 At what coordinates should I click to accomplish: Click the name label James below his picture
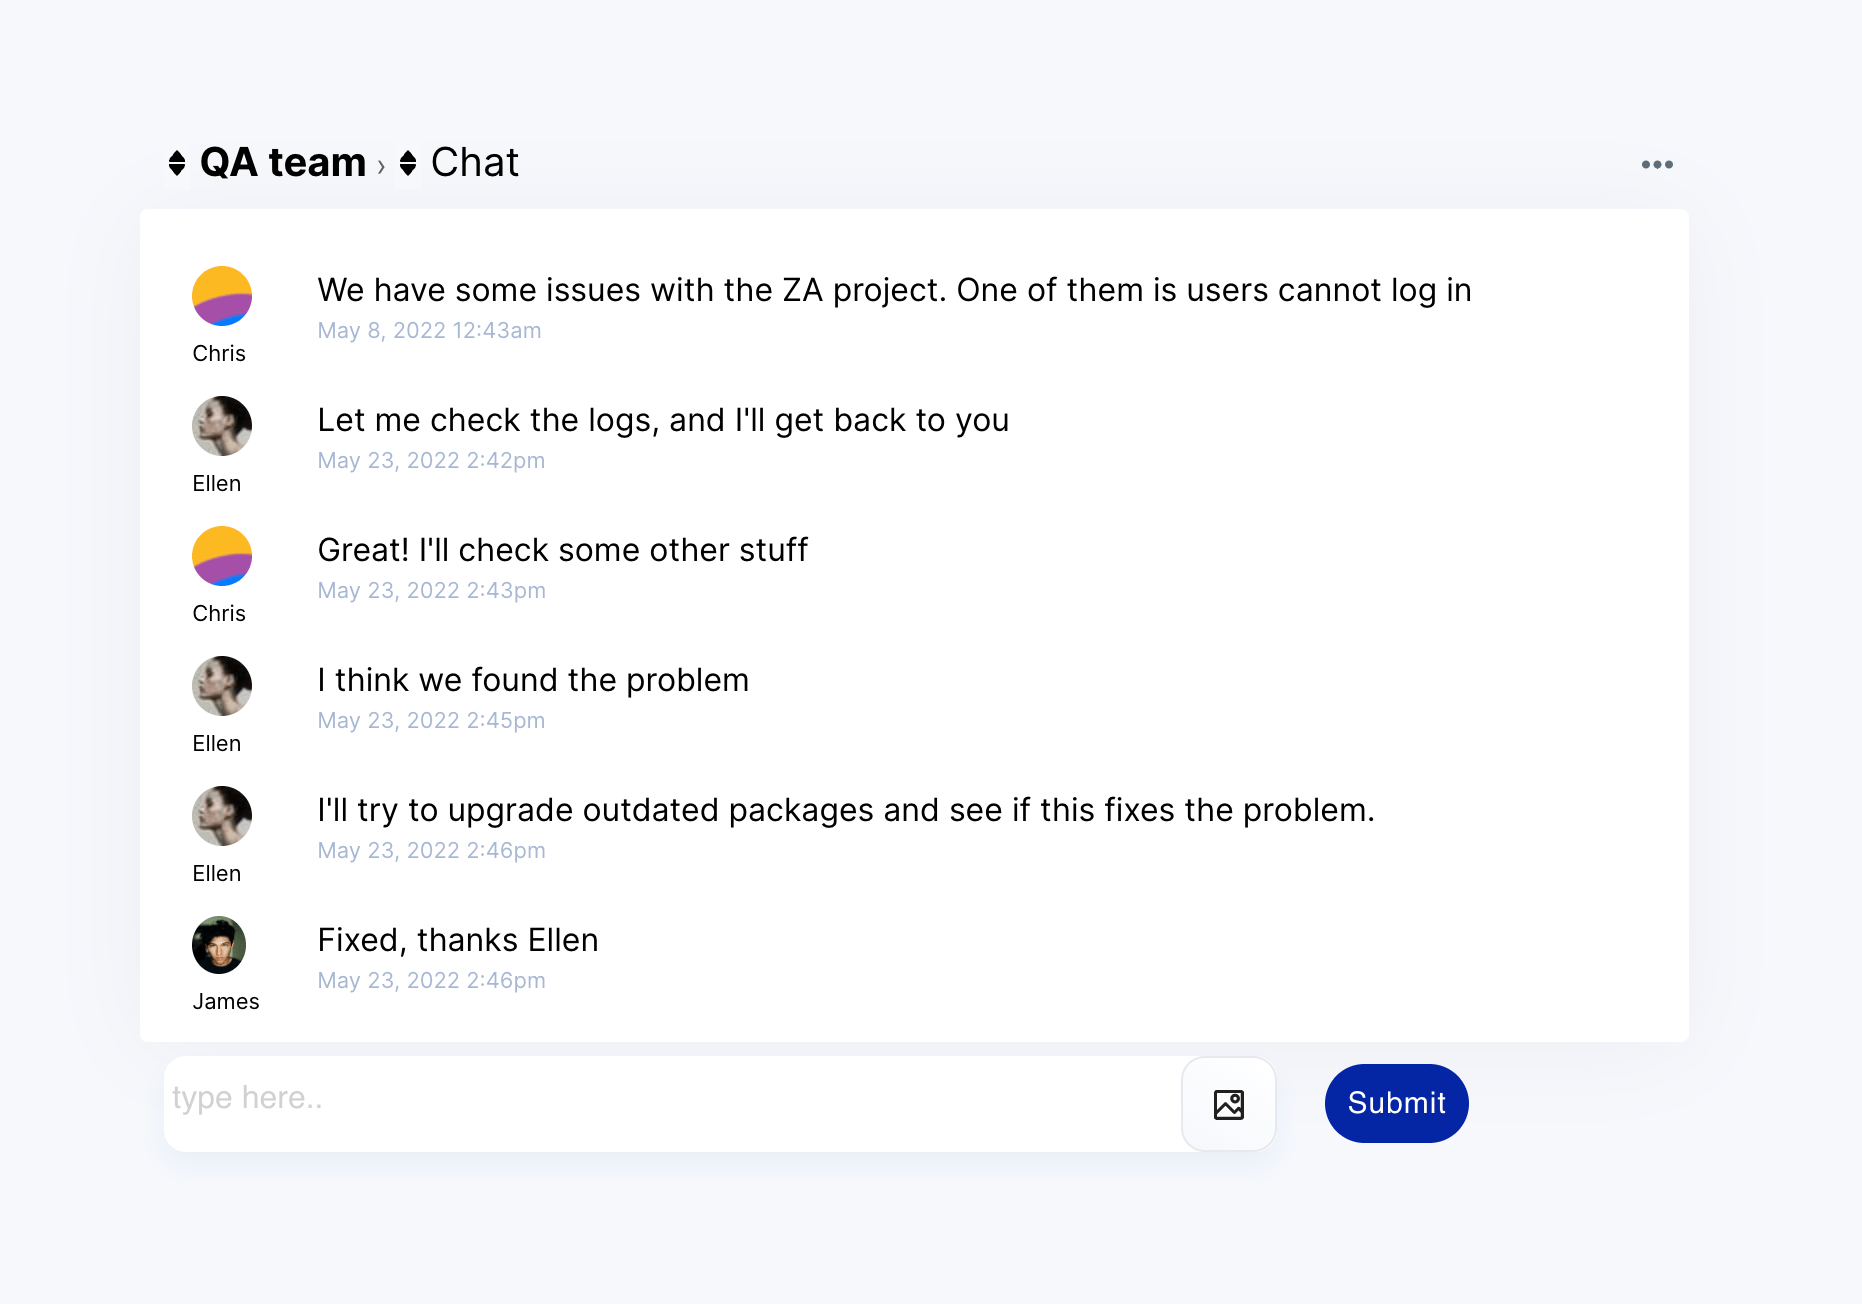point(225,1001)
